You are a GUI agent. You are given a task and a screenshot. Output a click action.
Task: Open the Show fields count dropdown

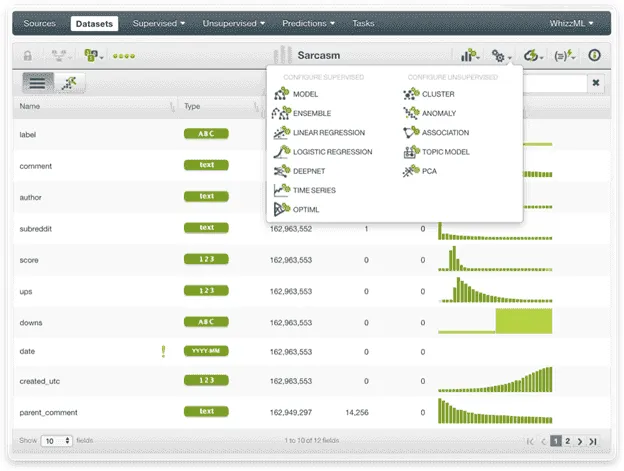[x=57, y=441]
